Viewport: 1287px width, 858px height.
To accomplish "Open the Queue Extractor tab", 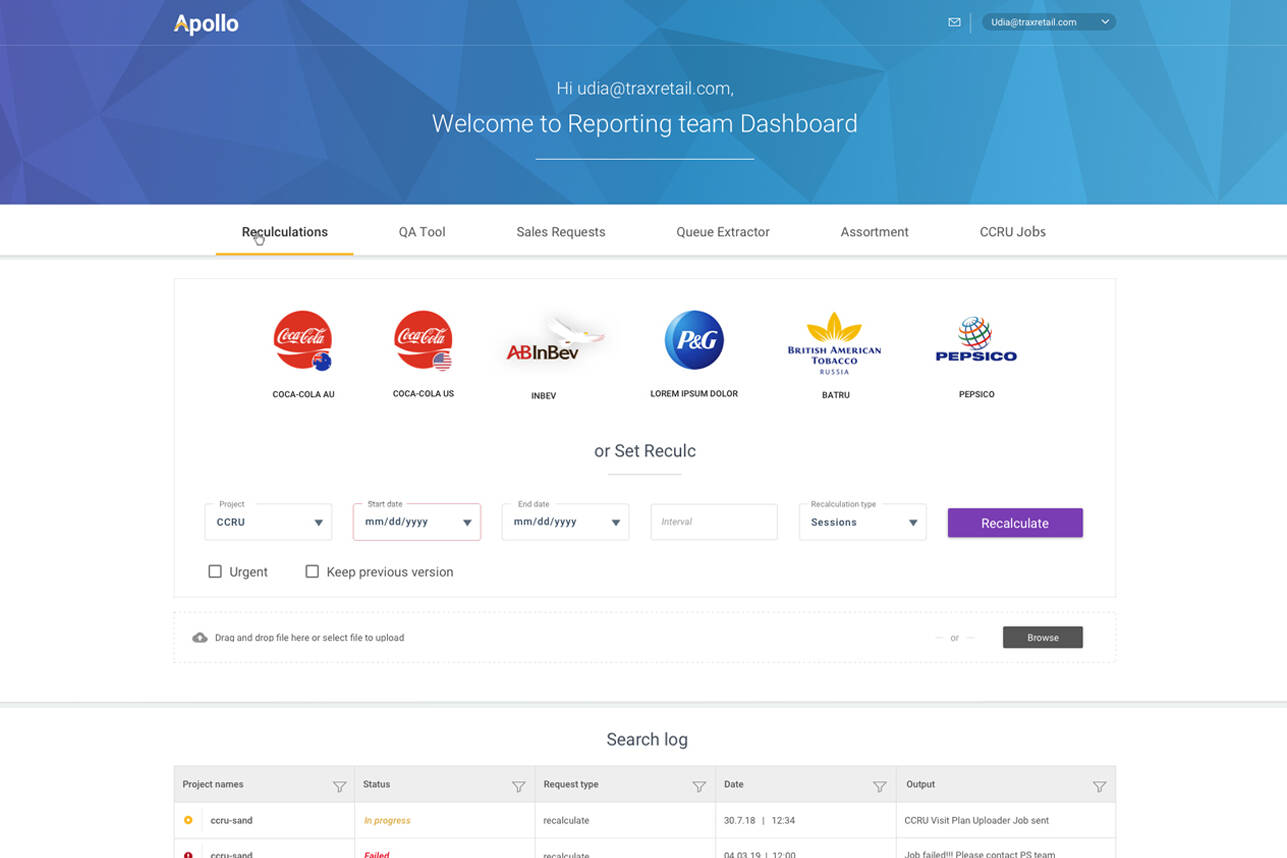I will click(x=722, y=232).
